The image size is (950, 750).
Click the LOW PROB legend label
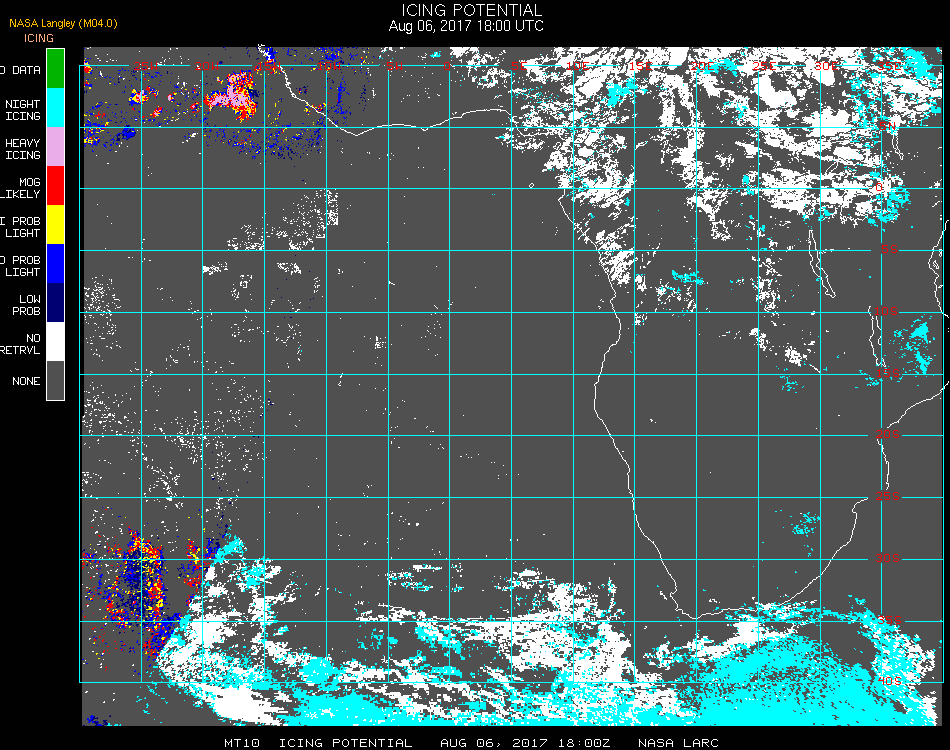coord(27,305)
